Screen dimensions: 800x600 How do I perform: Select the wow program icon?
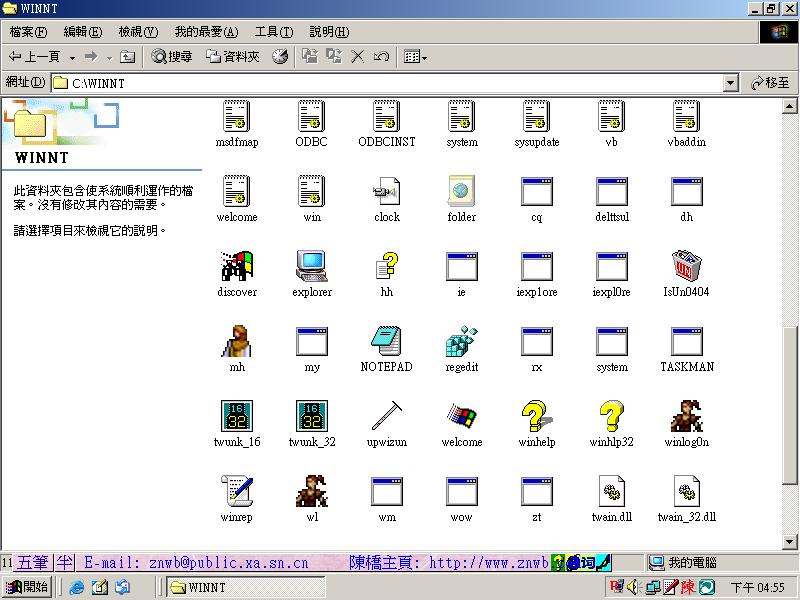point(462,491)
